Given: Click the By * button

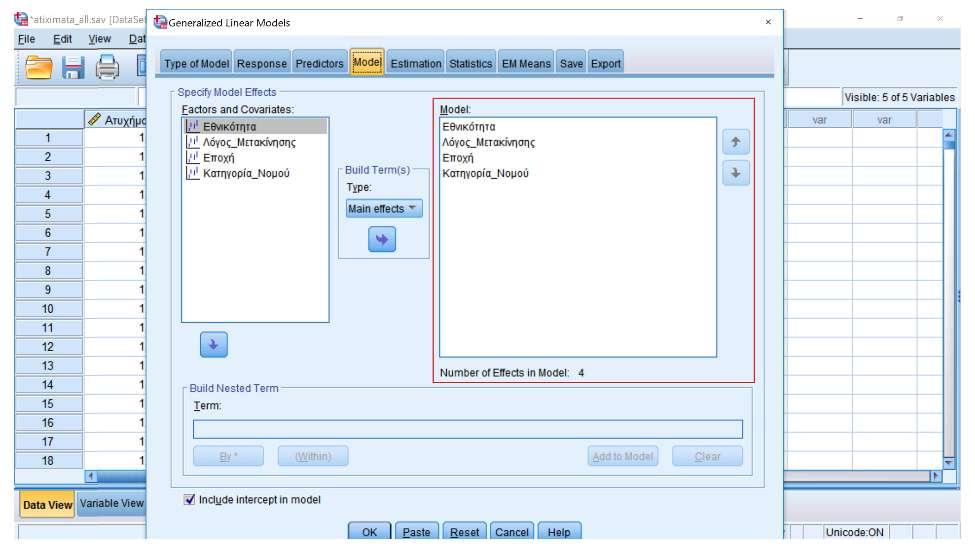Looking at the screenshot, I should 228,456.
